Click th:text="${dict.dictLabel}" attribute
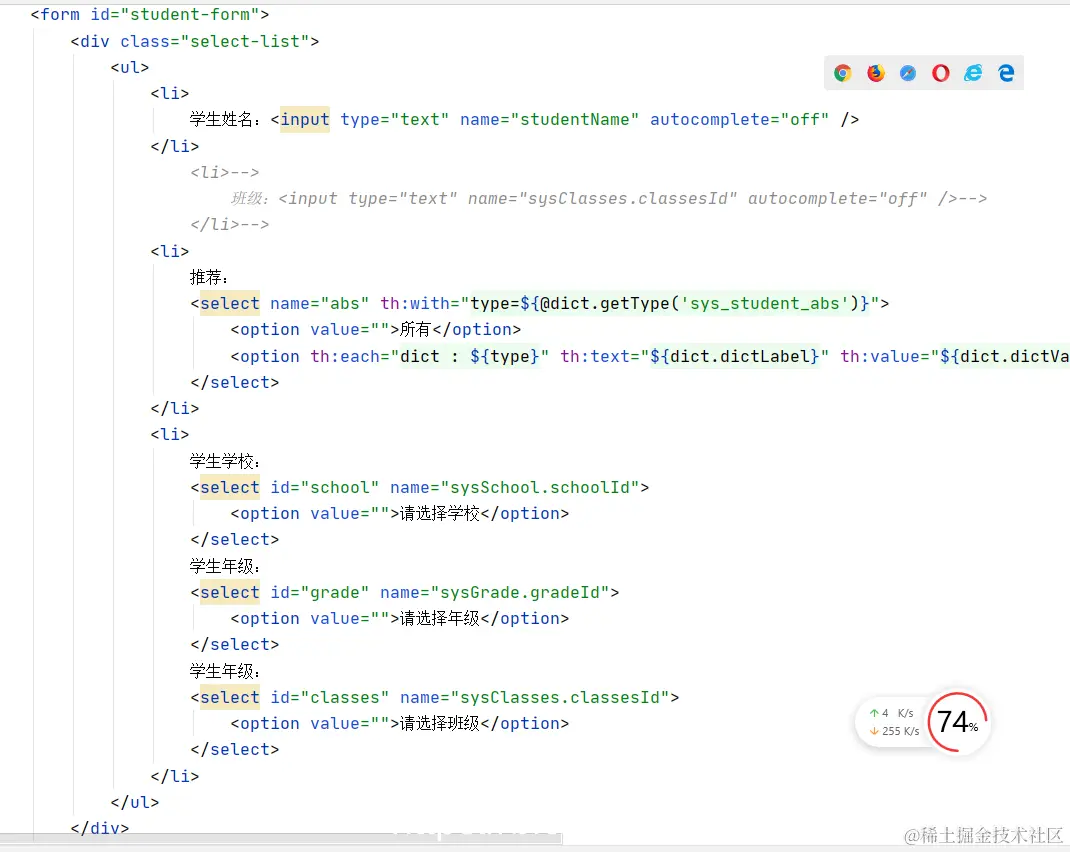This screenshot has height=852, width=1070. [x=695, y=356]
